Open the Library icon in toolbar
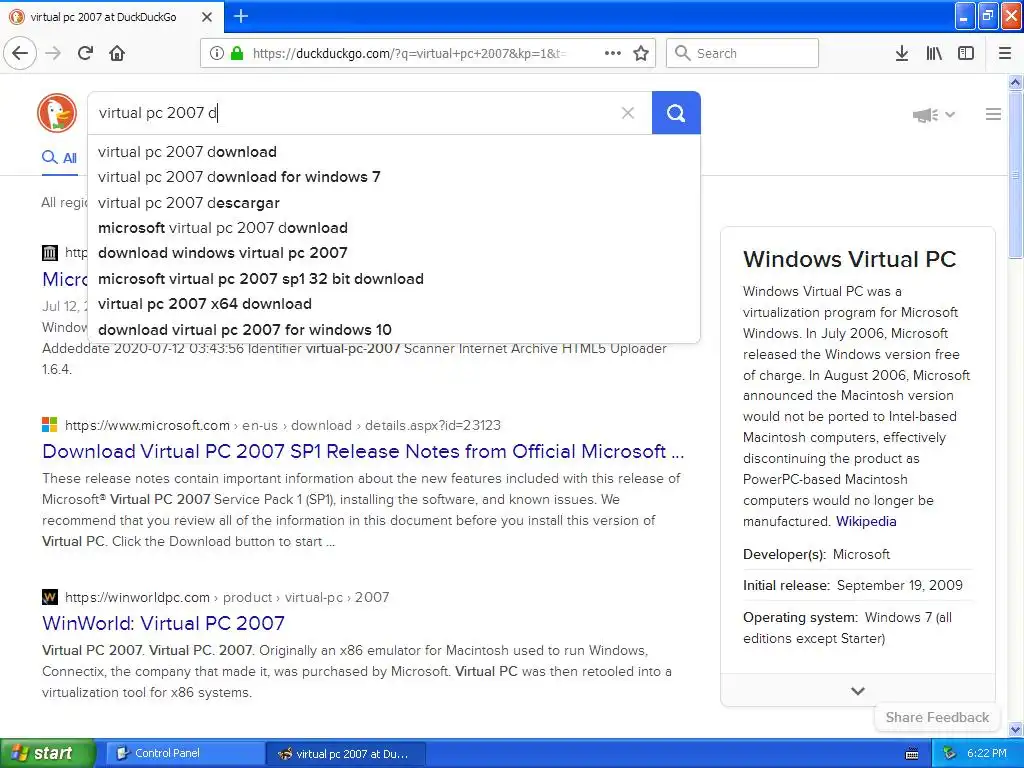The image size is (1024, 768). [934, 53]
